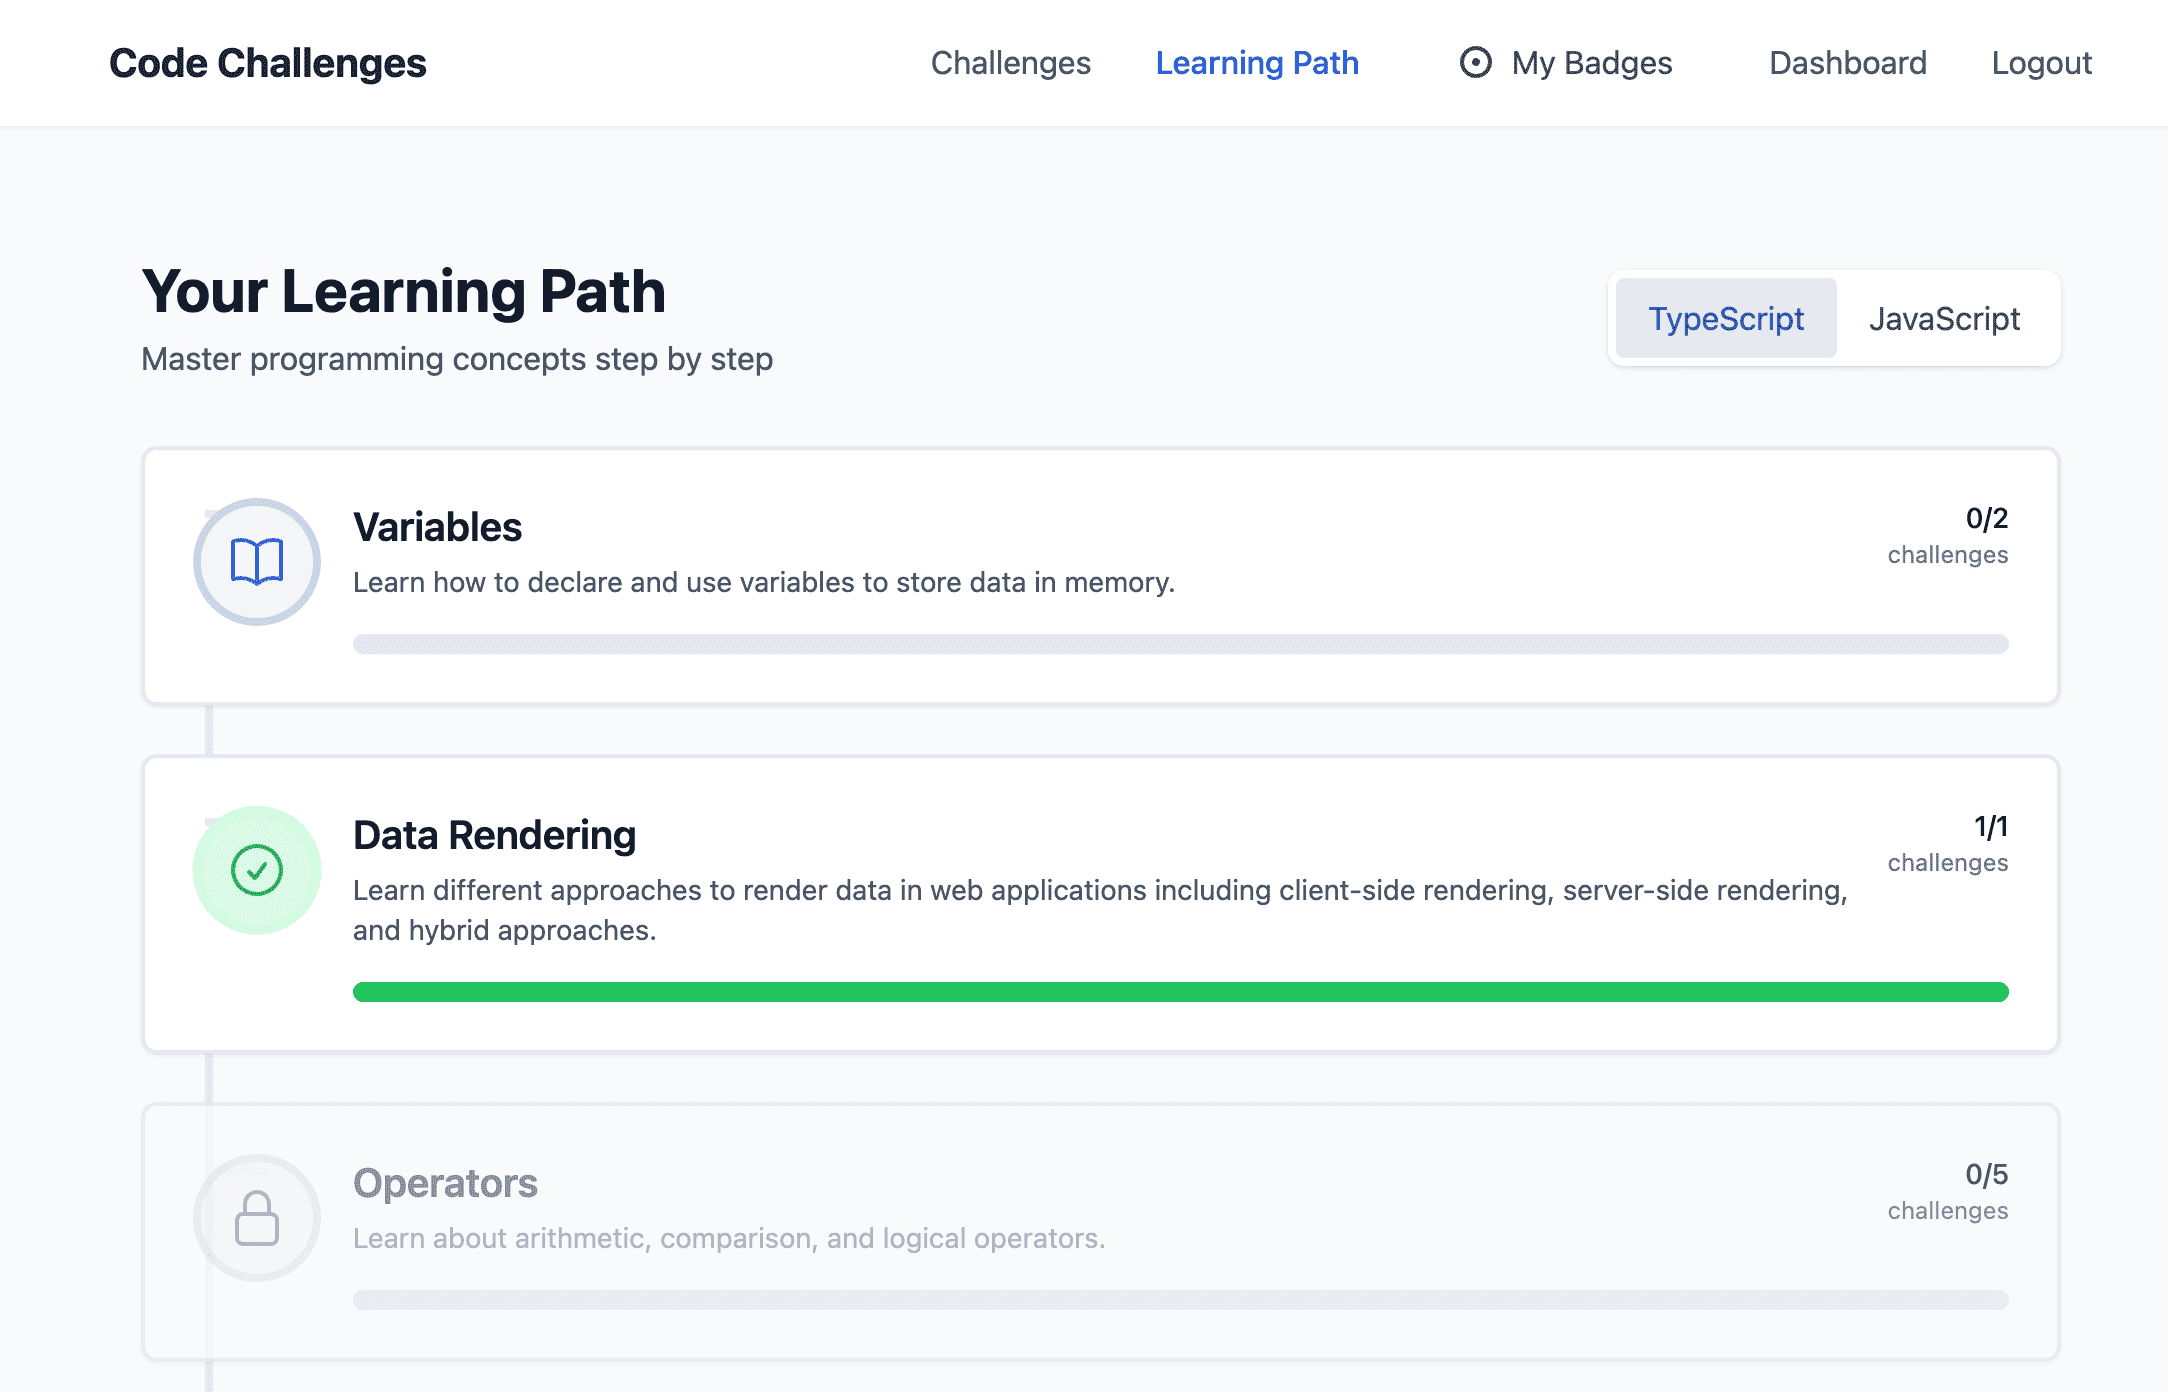Screen dimensions: 2168x1392
Task: Click the 'Master programming concepts step by step' subtitle
Action: tap(457, 359)
